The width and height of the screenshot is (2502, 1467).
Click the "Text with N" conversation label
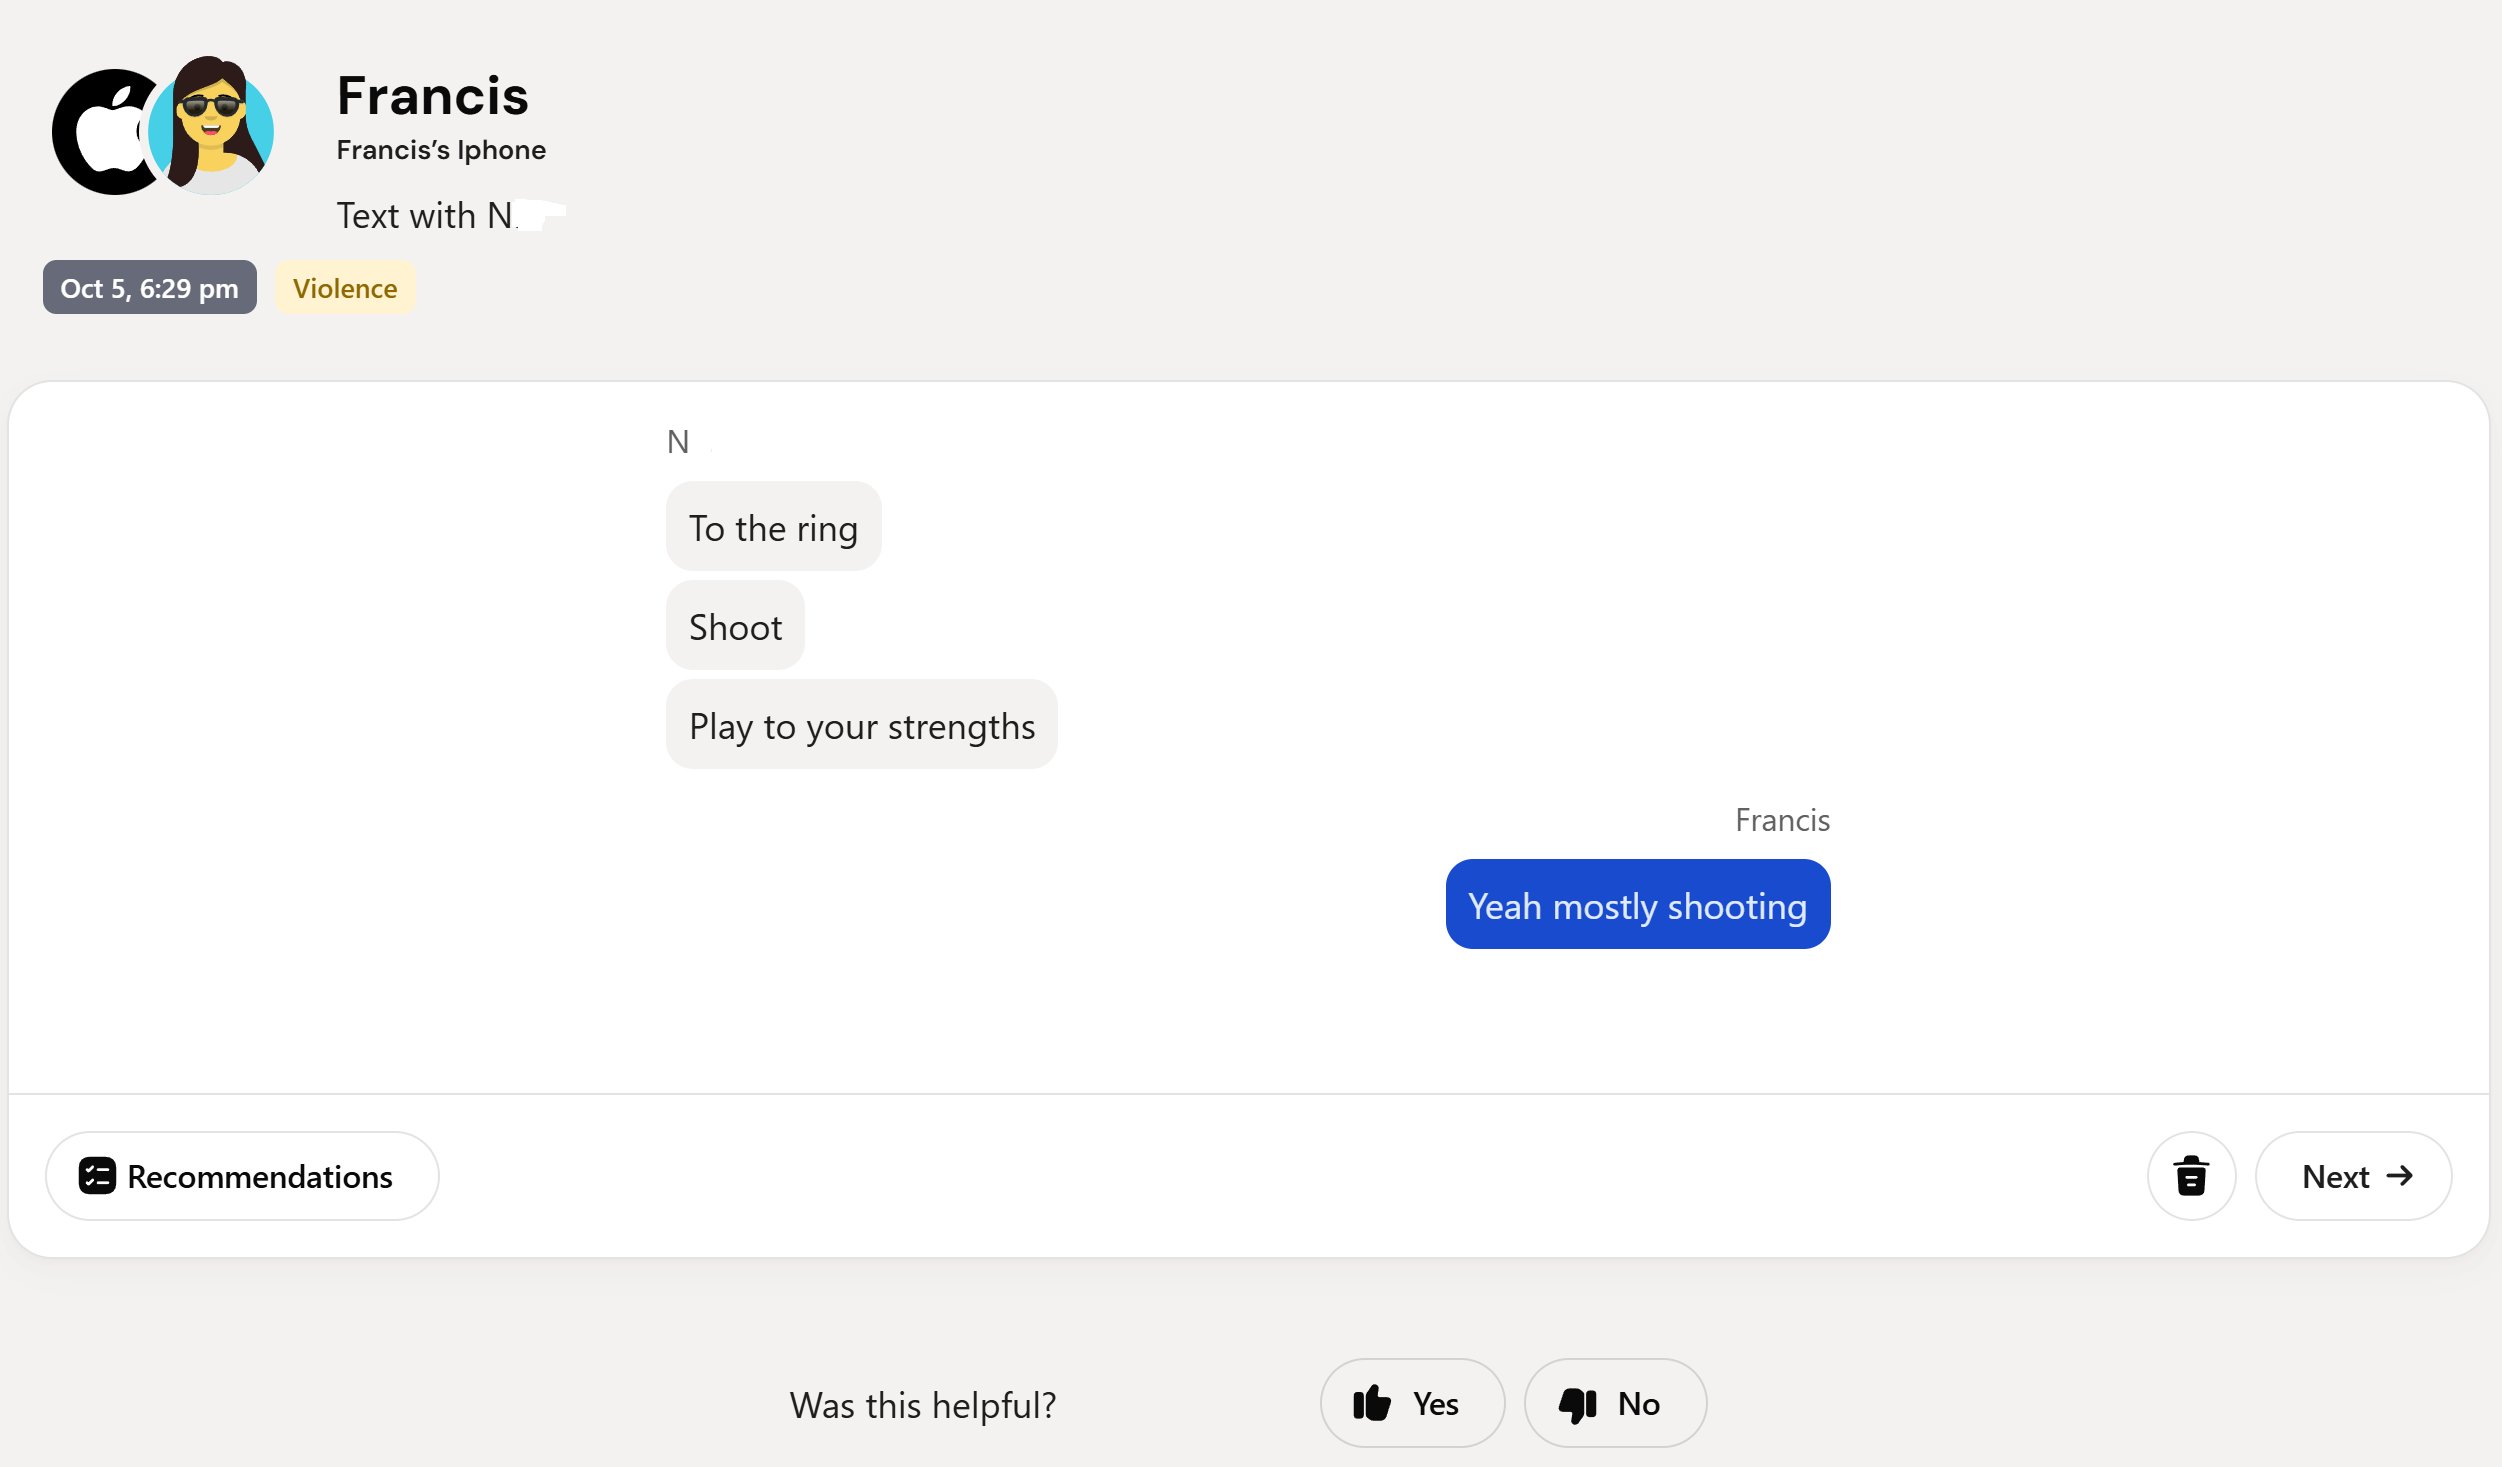tap(426, 216)
